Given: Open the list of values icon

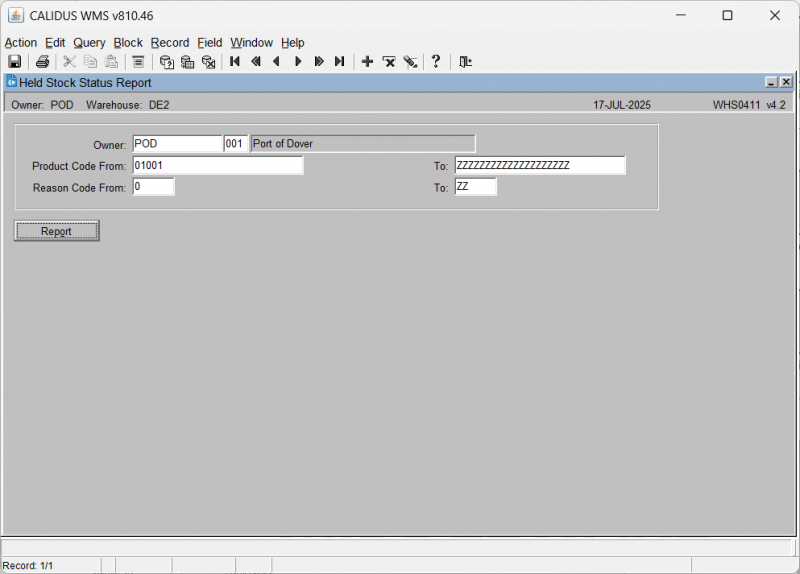Looking at the screenshot, I should click(x=138, y=62).
